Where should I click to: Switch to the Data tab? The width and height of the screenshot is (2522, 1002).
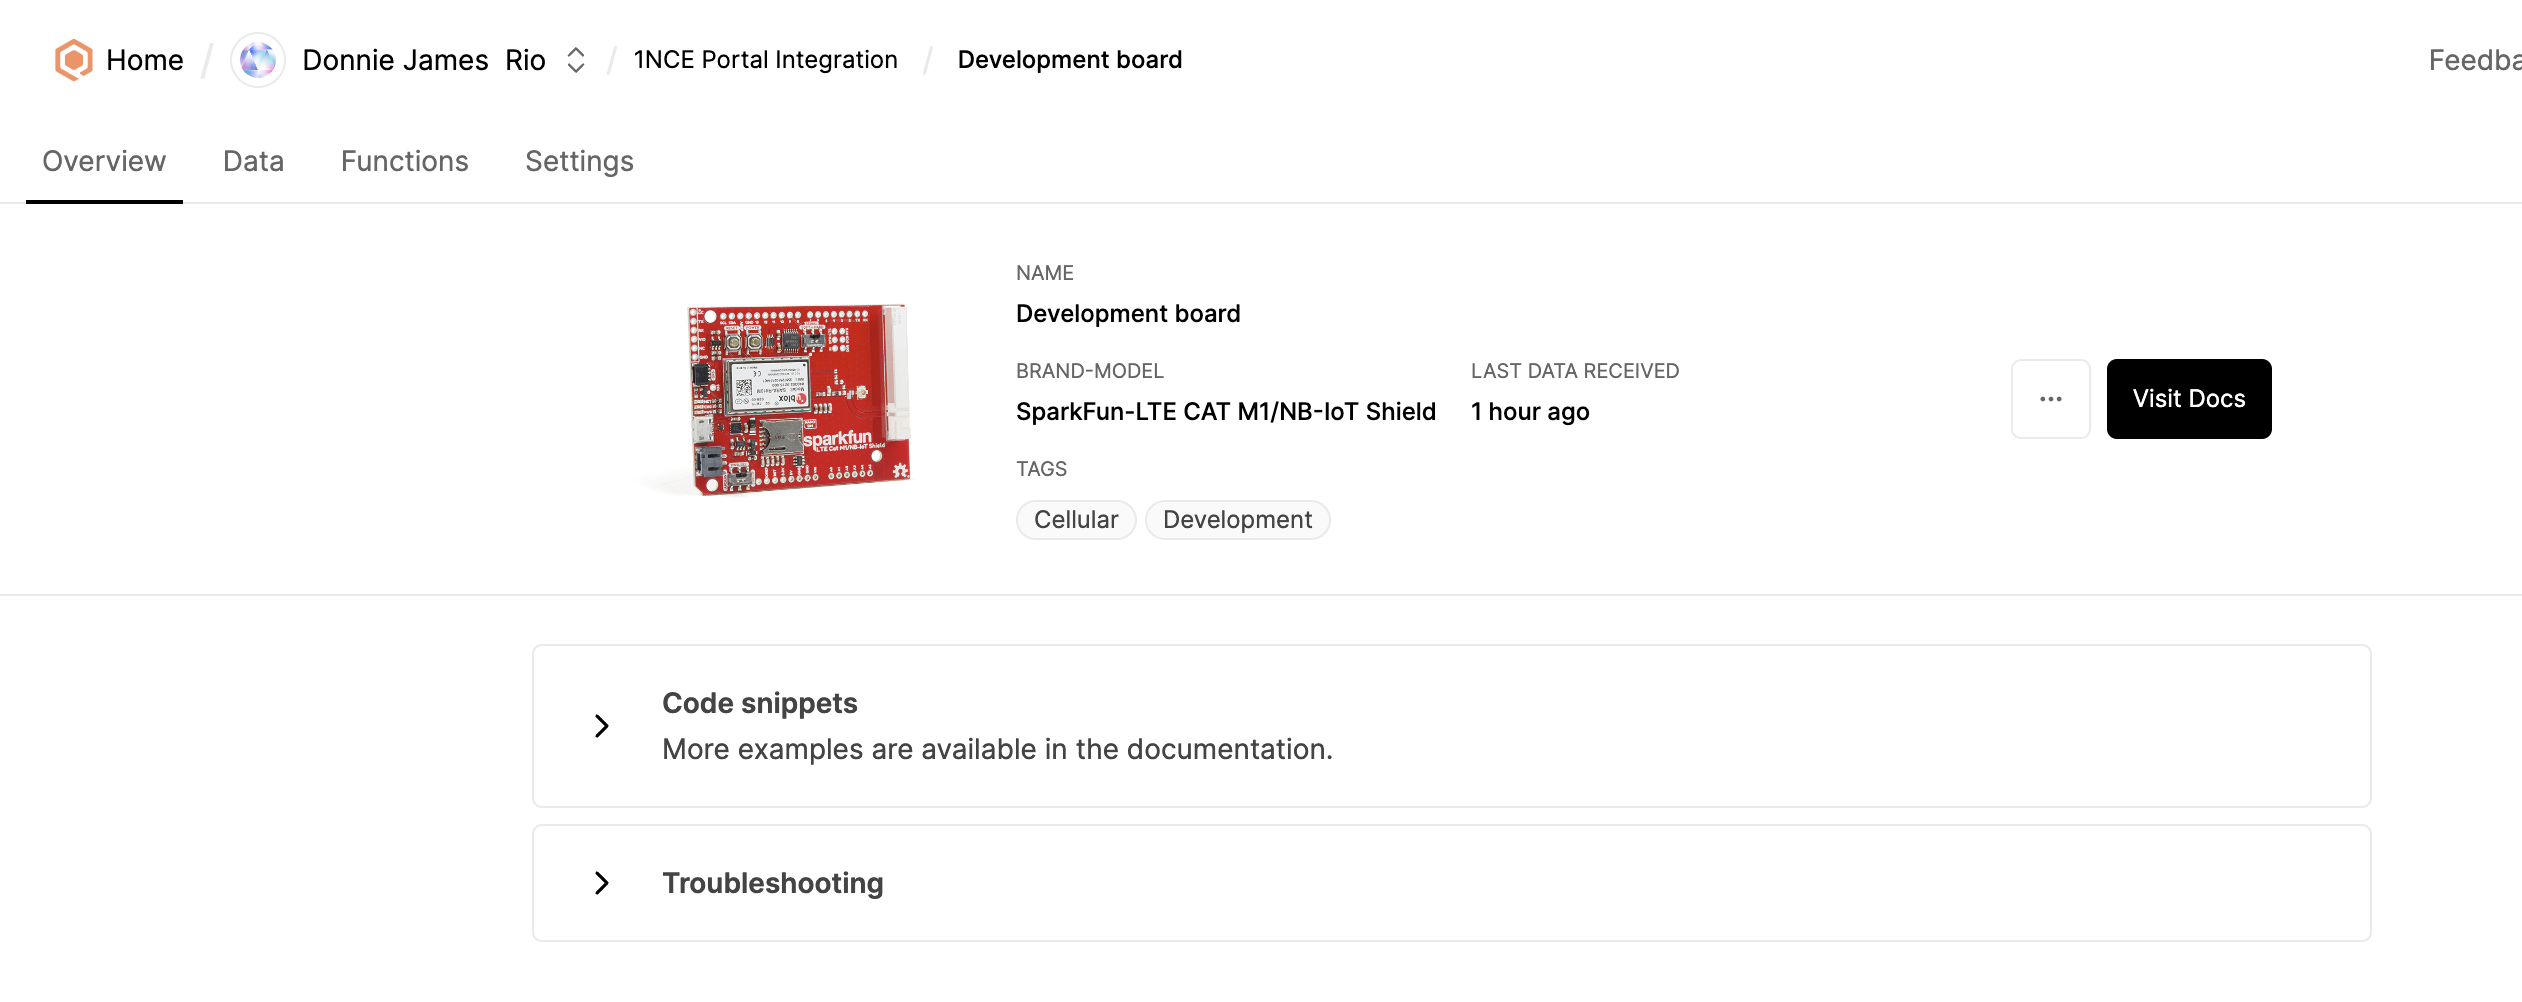[x=253, y=161]
